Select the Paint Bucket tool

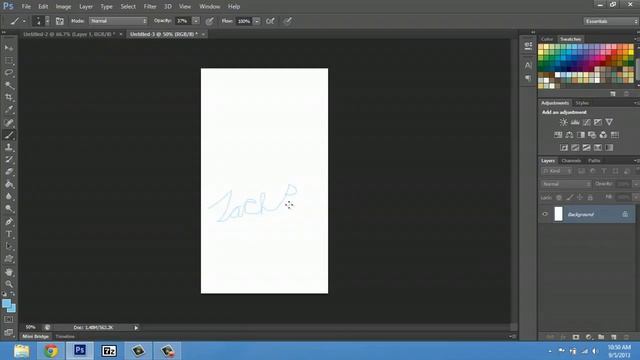[9, 184]
